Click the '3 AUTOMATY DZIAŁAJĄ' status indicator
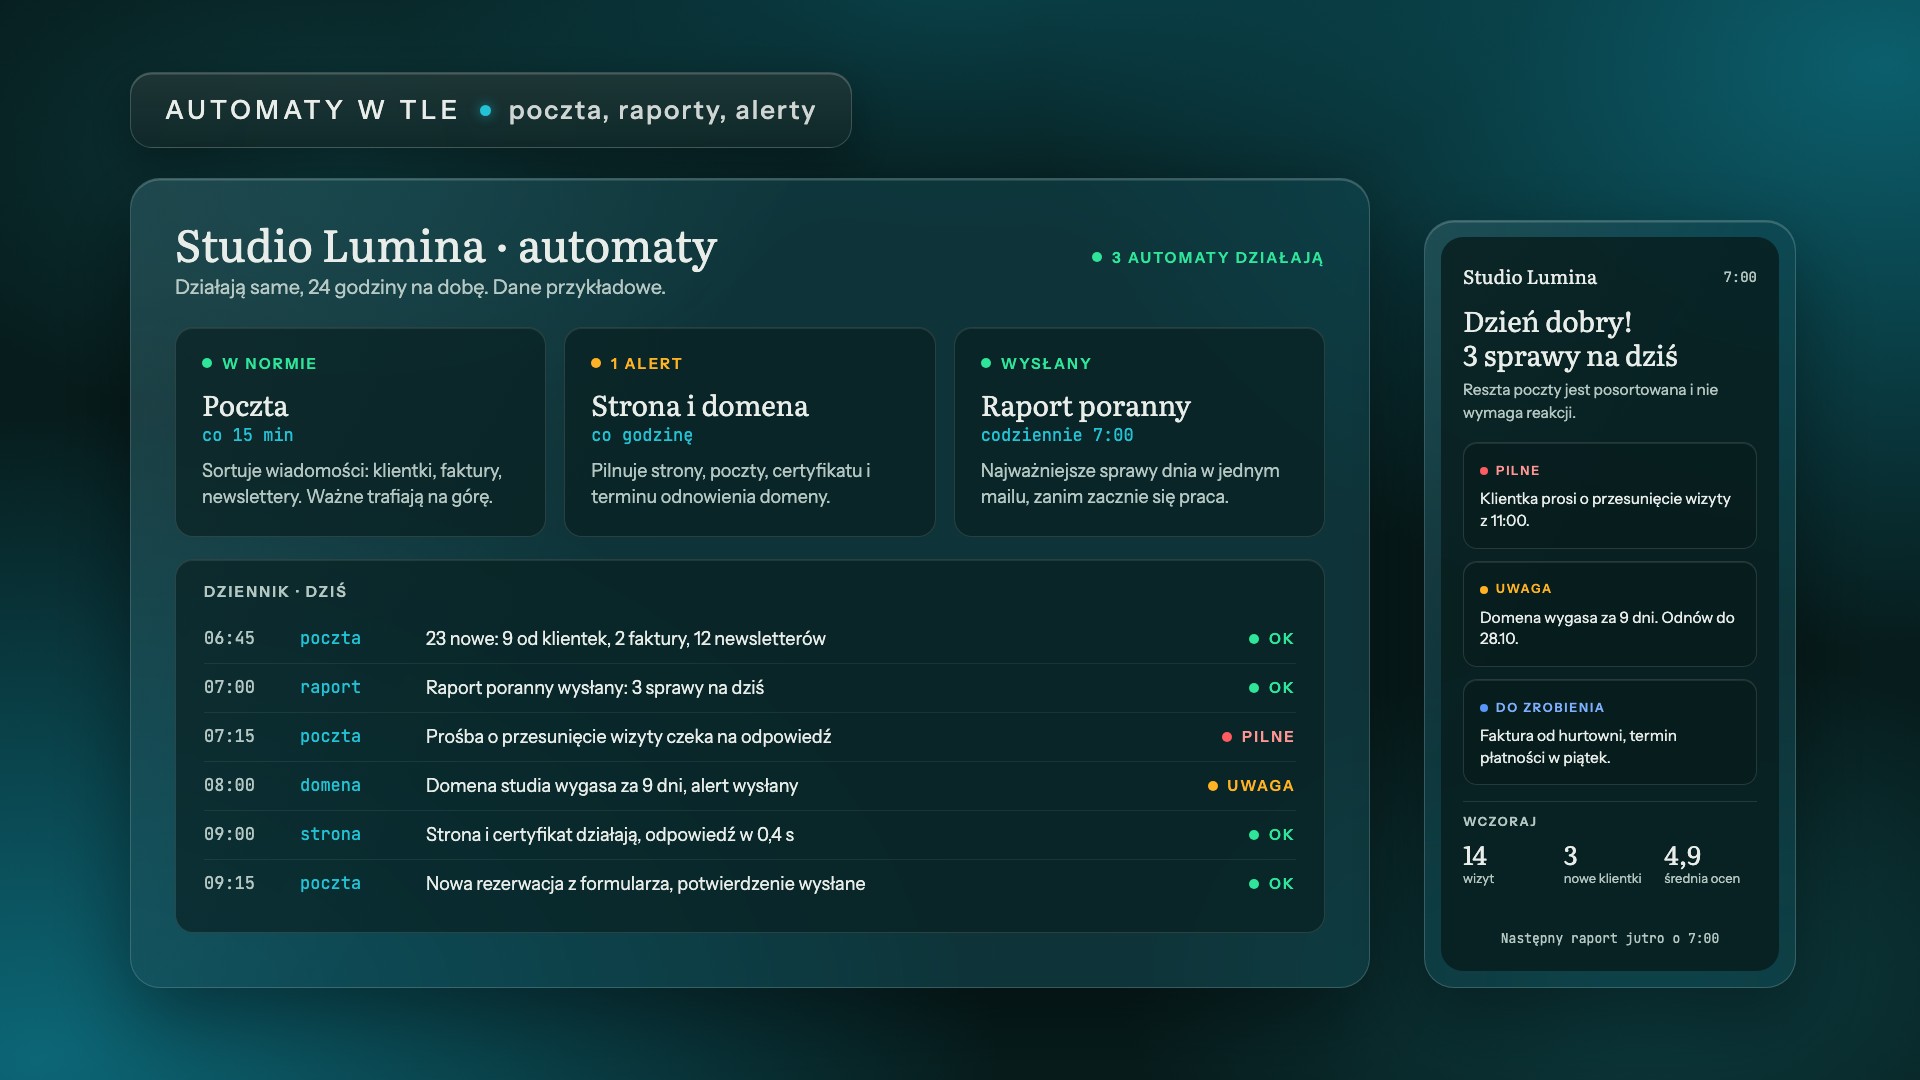Screen dimensions: 1920x1080 tap(1207, 258)
